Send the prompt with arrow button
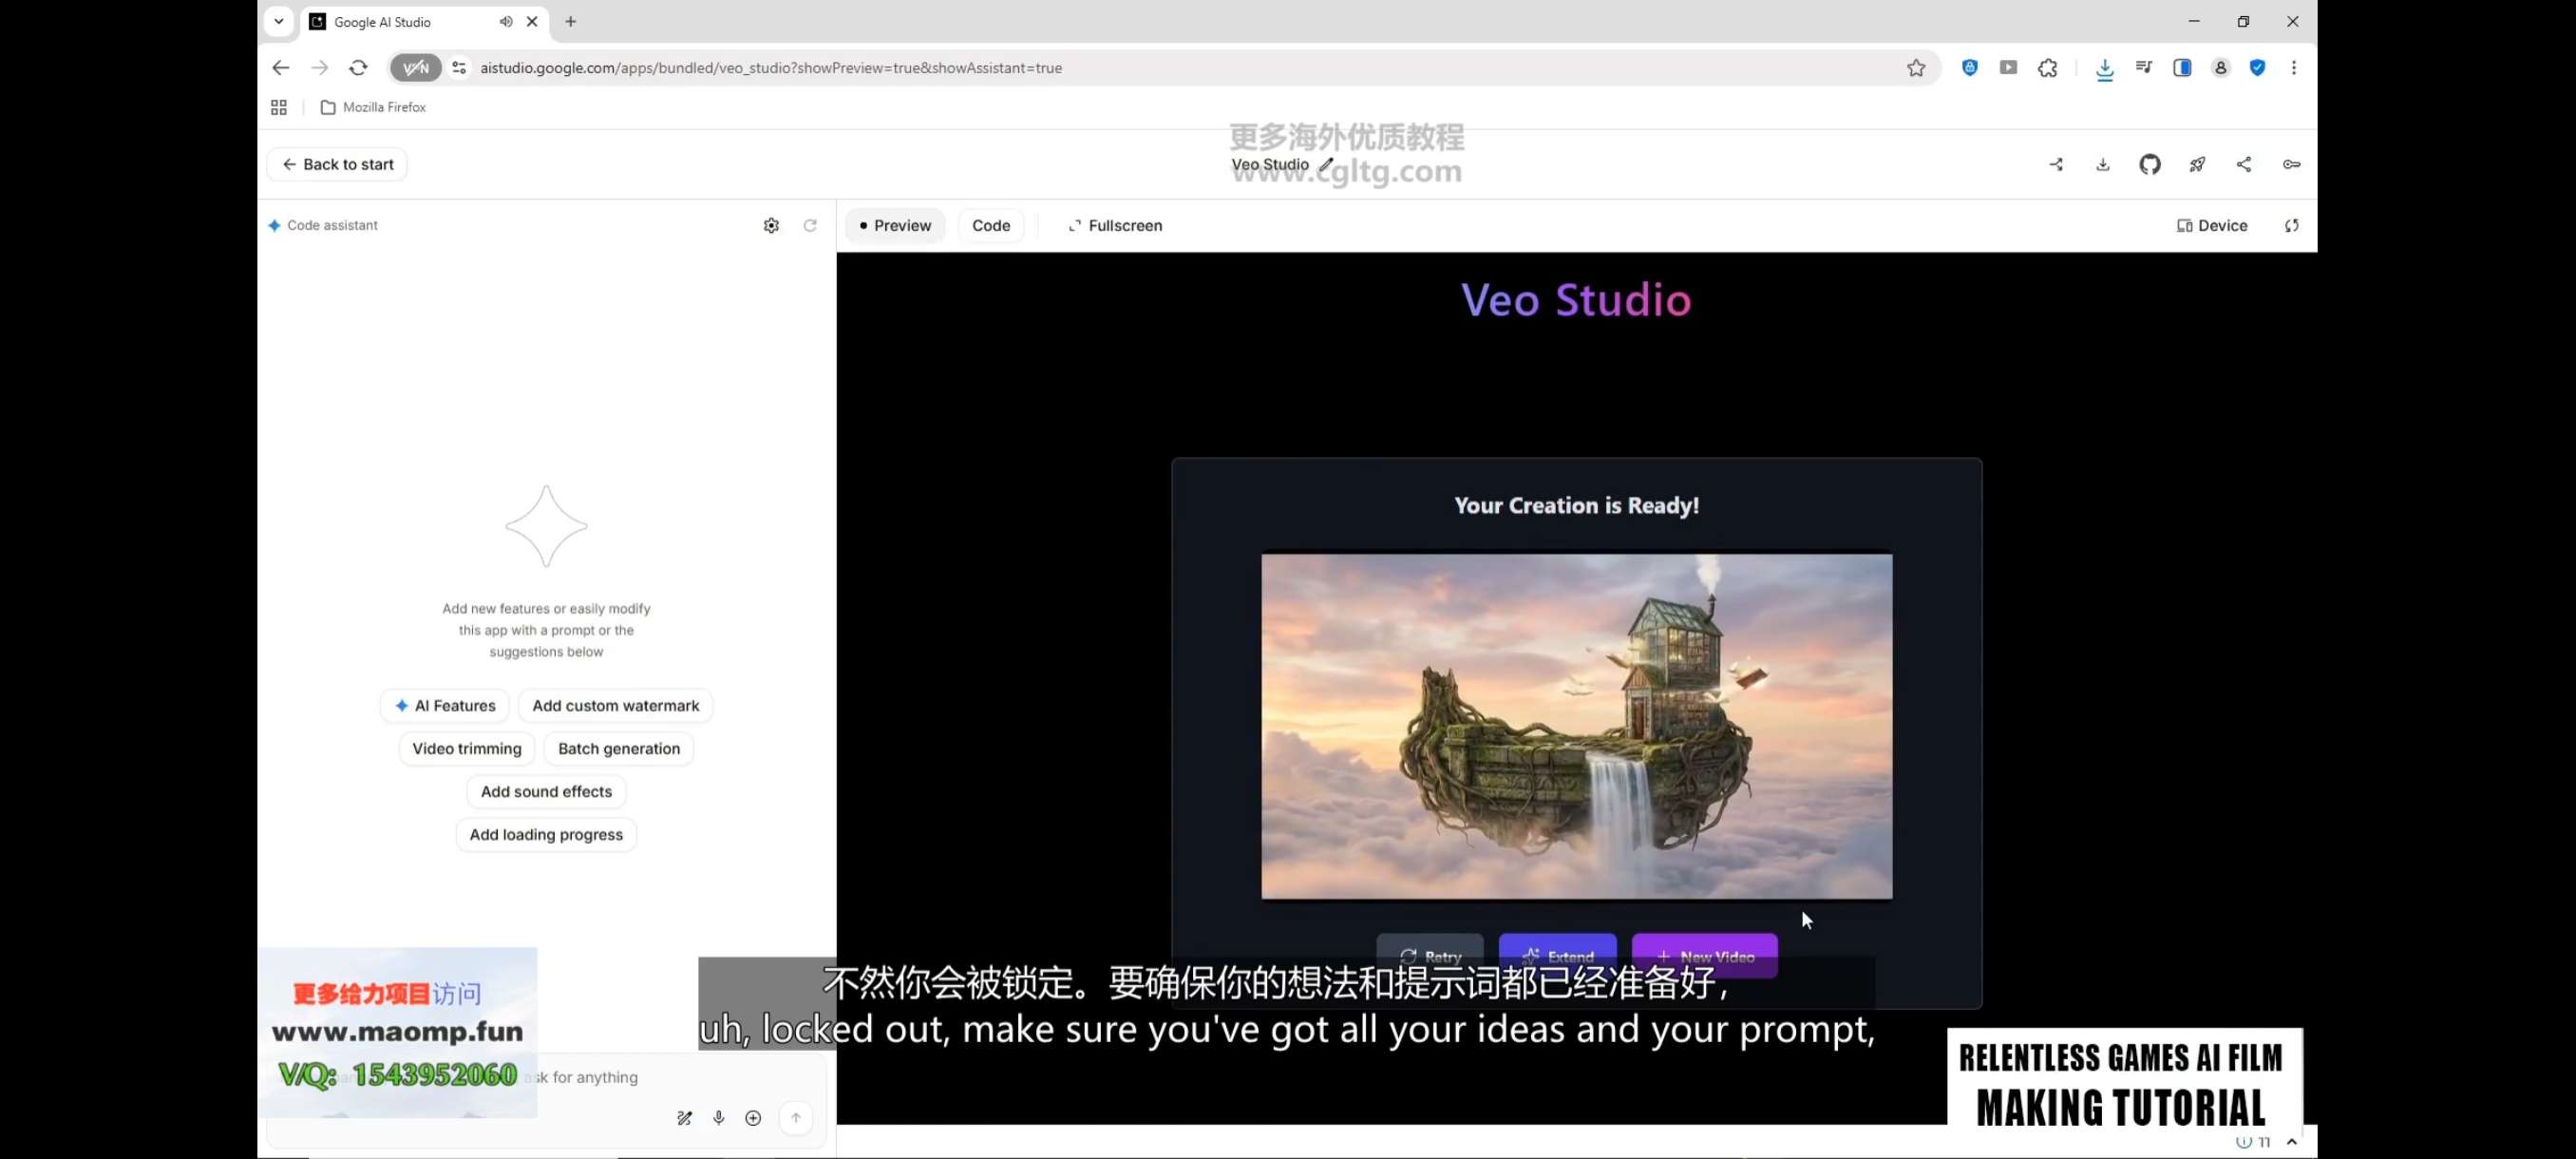 [x=796, y=1118]
